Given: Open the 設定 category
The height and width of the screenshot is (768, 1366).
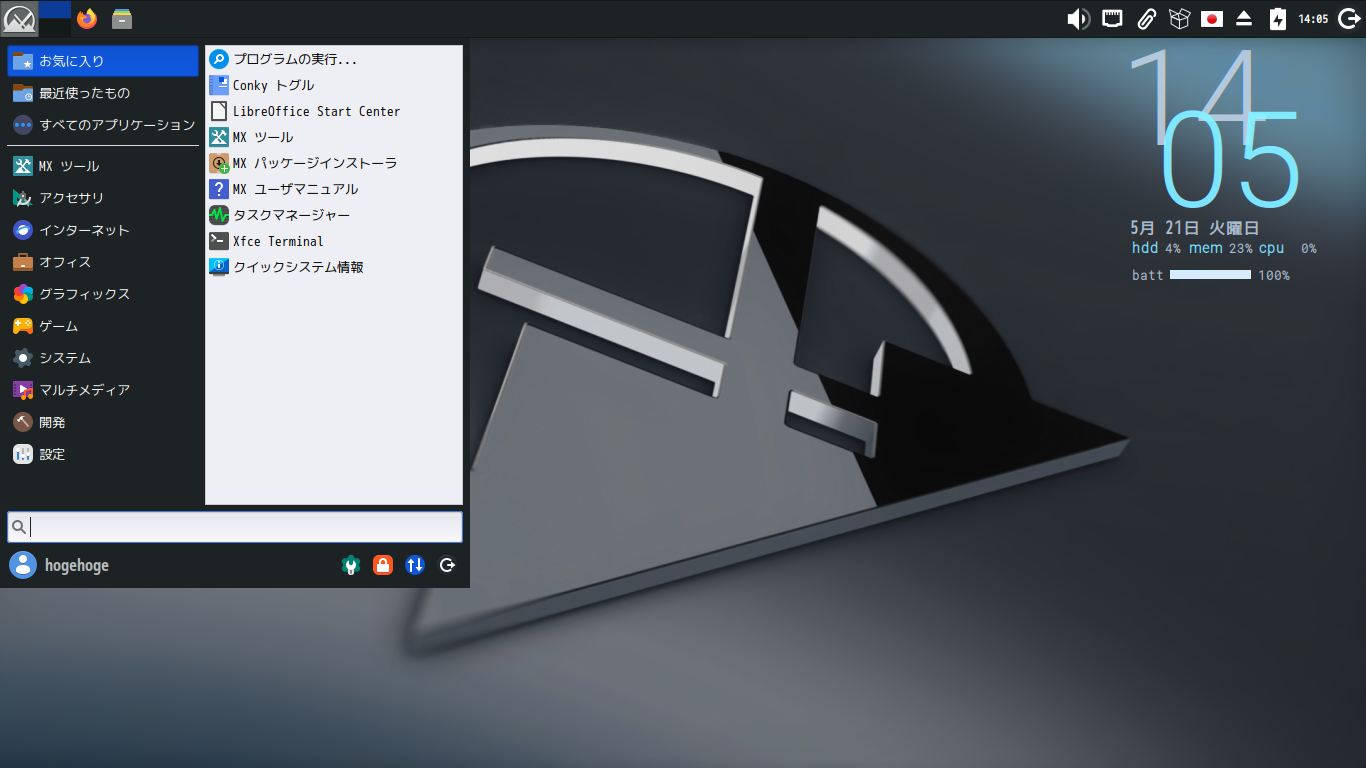Looking at the screenshot, I should click(x=103, y=454).
